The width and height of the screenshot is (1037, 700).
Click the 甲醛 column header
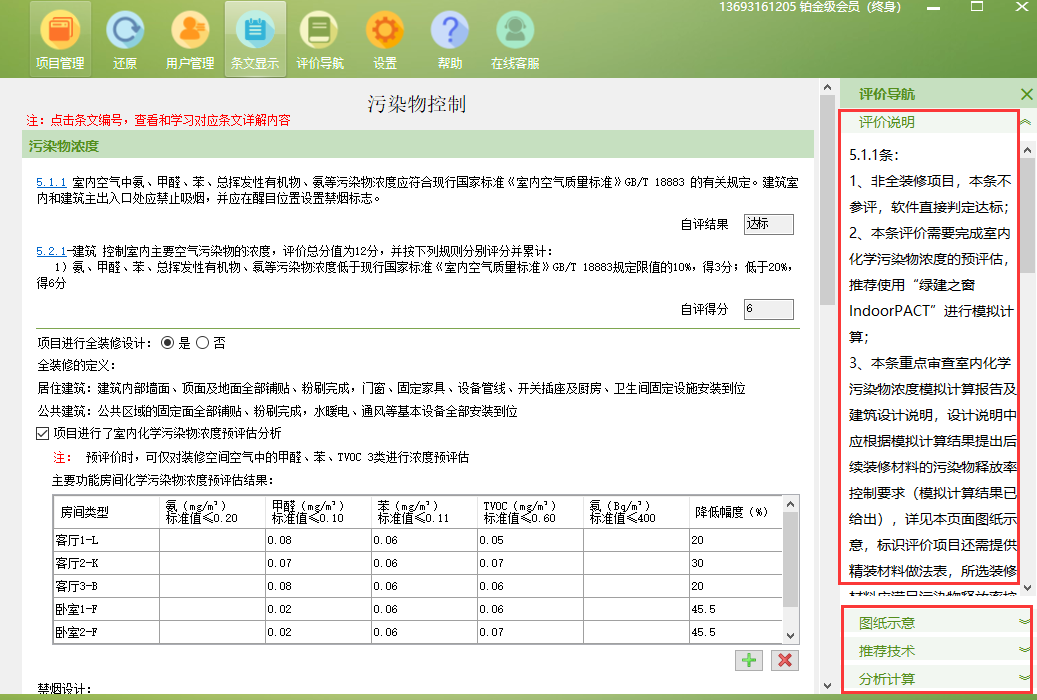coord(318,512)
